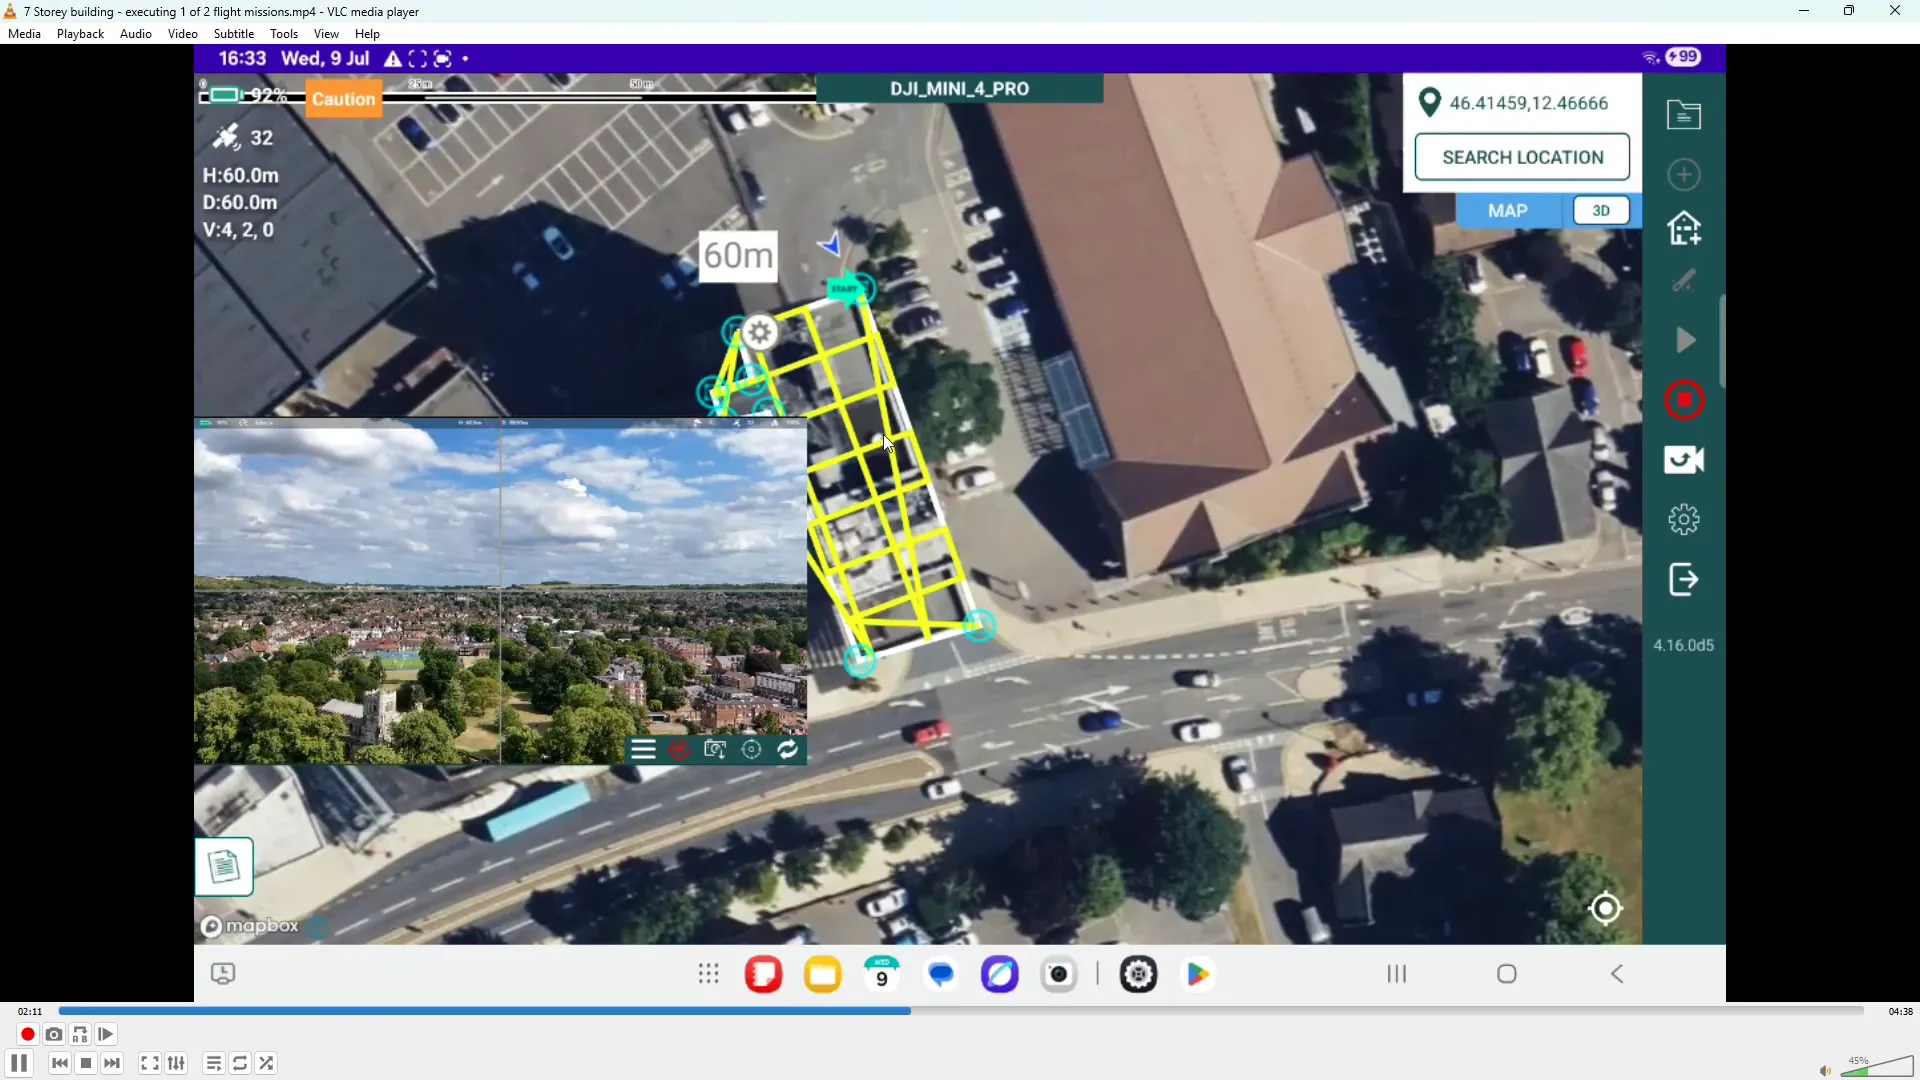Screen dimensions: 1920x1080
Task: Toggle the playlist view
Action: [x=213, y=1064]
